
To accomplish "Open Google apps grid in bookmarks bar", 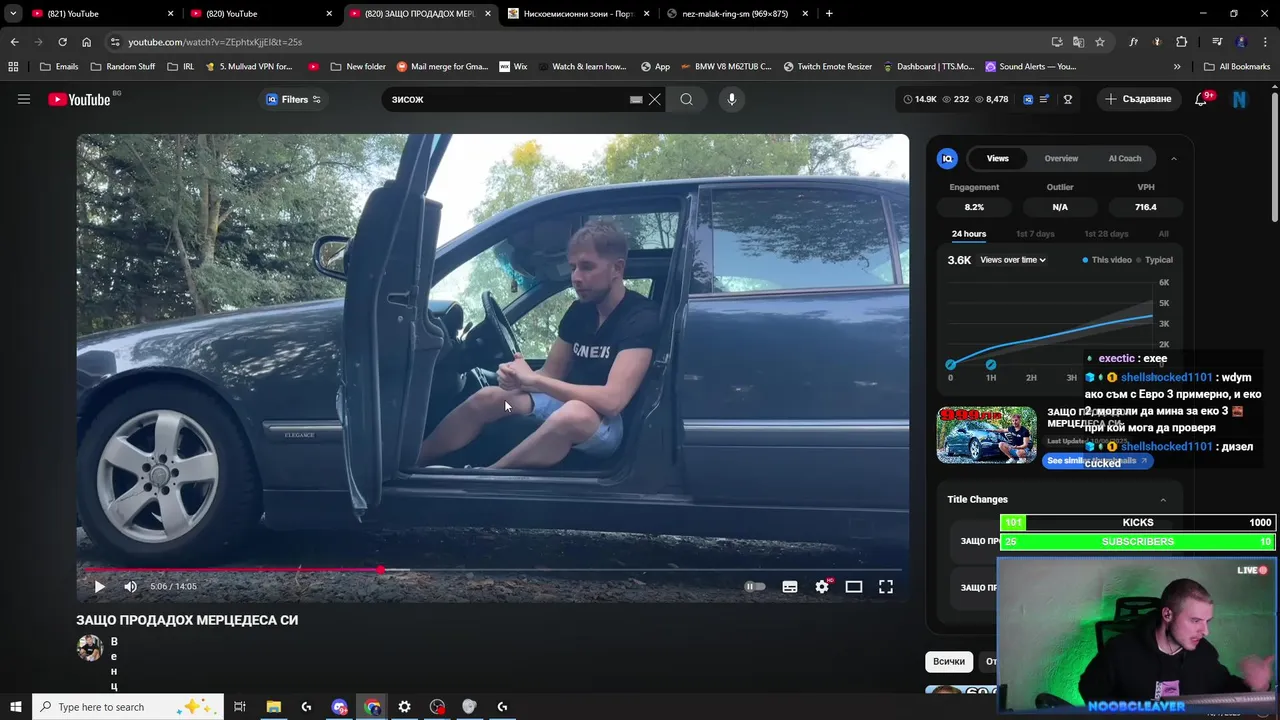I will 13,67.
